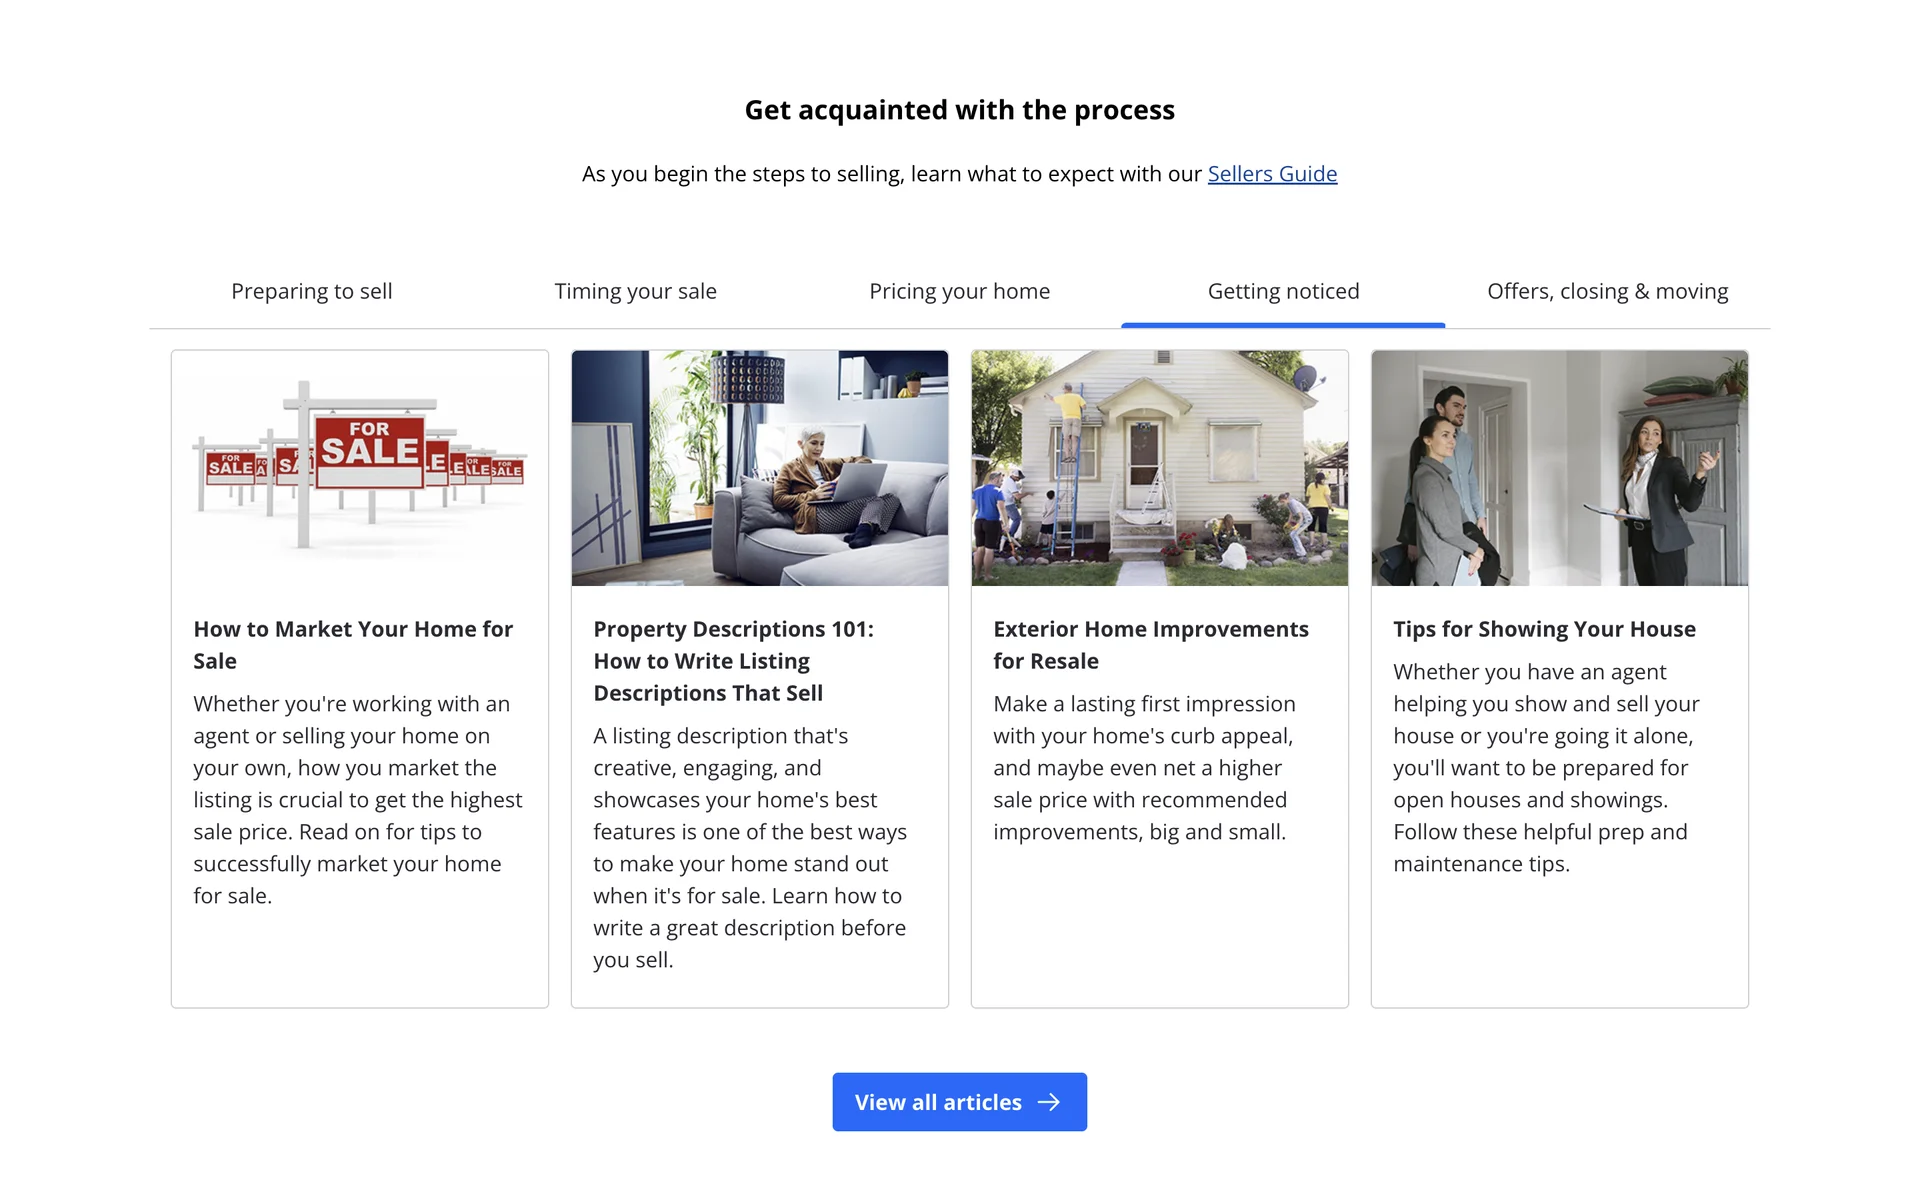Click the open houses and showings summary
1920x1200 pixels.
[1546, 768]
